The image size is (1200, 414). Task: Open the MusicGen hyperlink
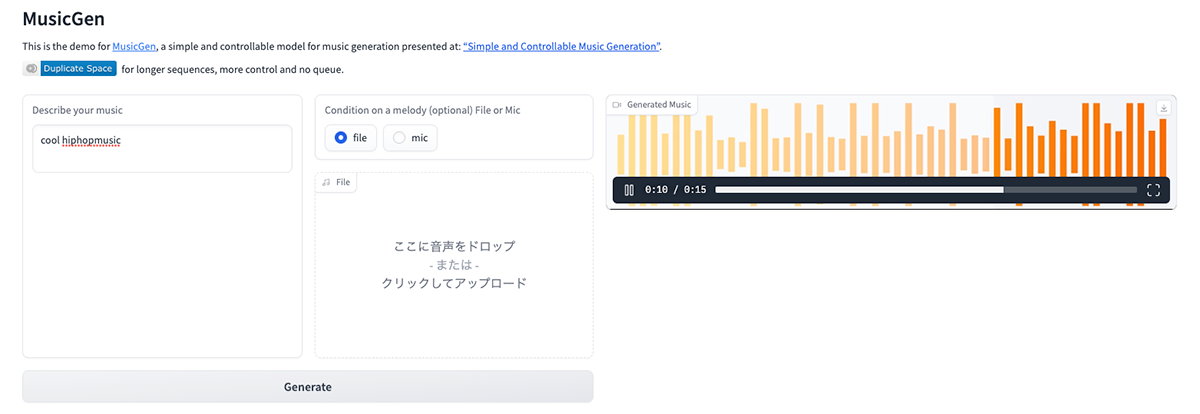click(134, 46)
